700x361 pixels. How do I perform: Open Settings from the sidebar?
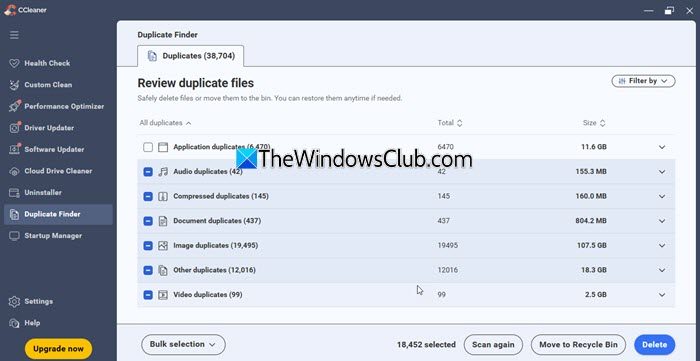(x=38, y=302)
